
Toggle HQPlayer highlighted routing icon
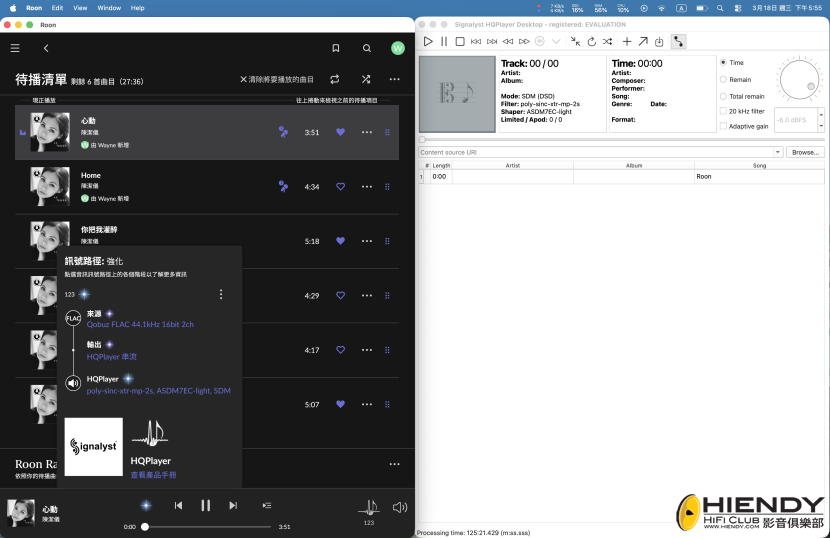[678, 41]
